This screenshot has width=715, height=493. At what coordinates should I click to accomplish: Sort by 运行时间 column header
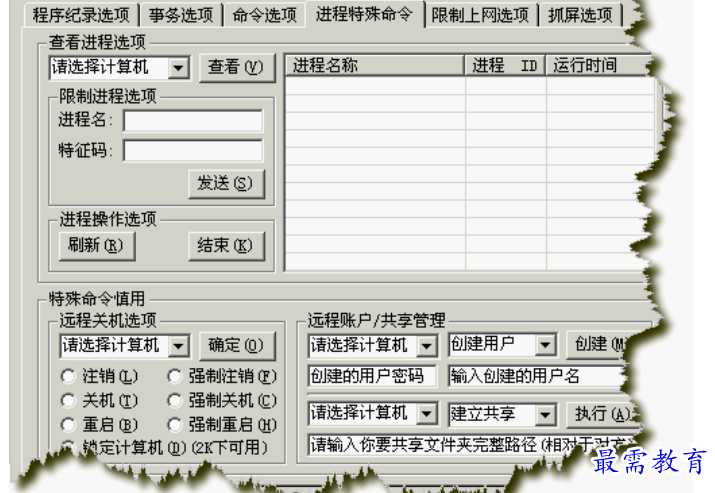pos(597,65)
